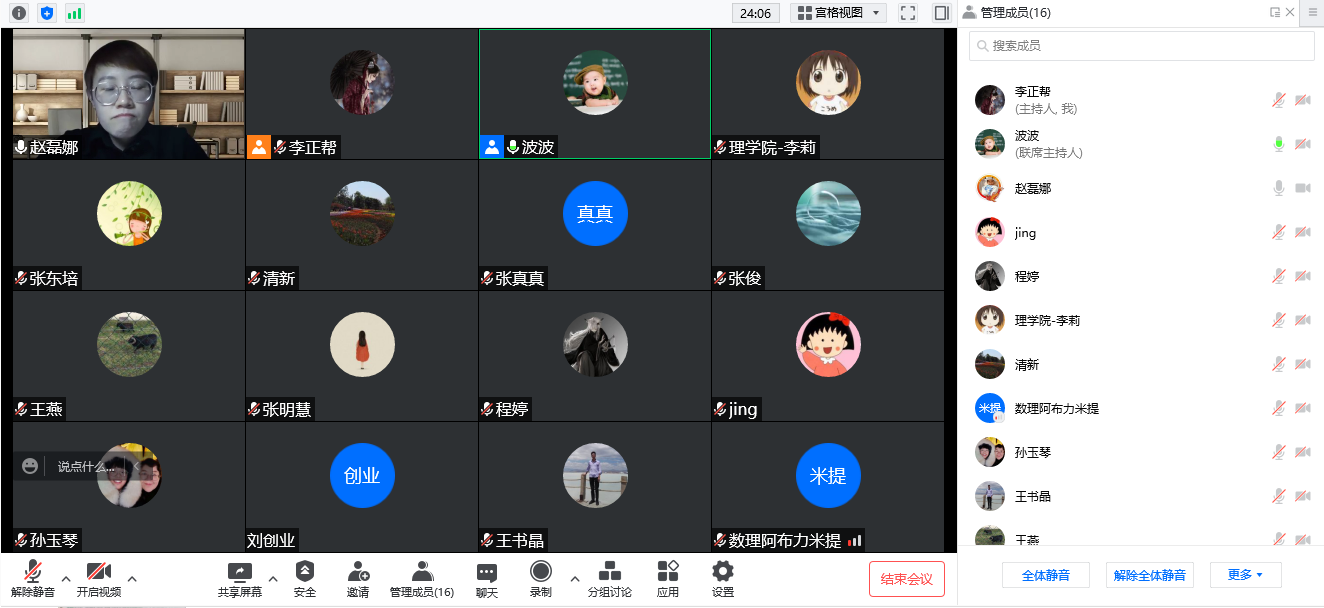Toggle microphone for 波波 in member list

tap(1278, 144)
